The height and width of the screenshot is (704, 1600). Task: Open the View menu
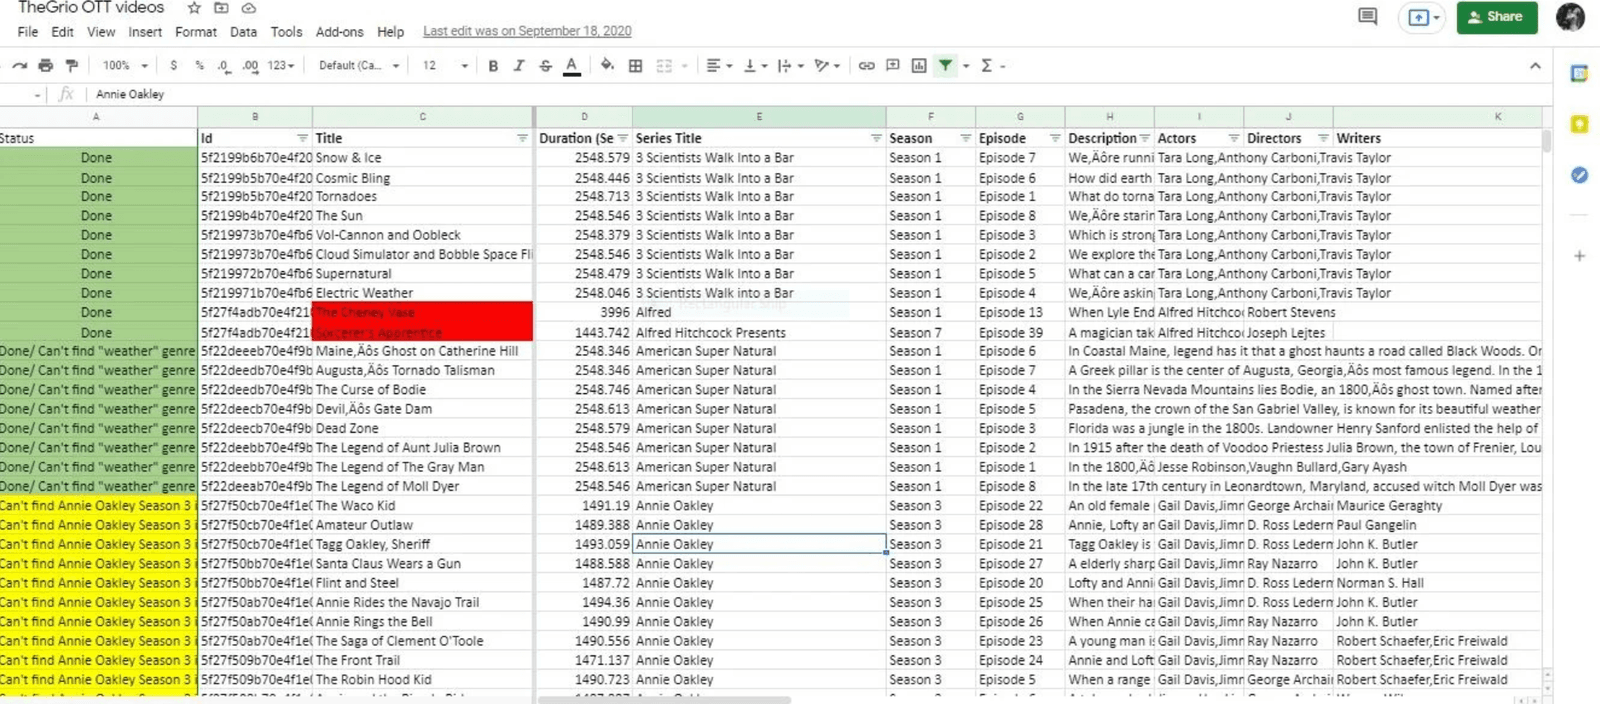pos(101,32)
